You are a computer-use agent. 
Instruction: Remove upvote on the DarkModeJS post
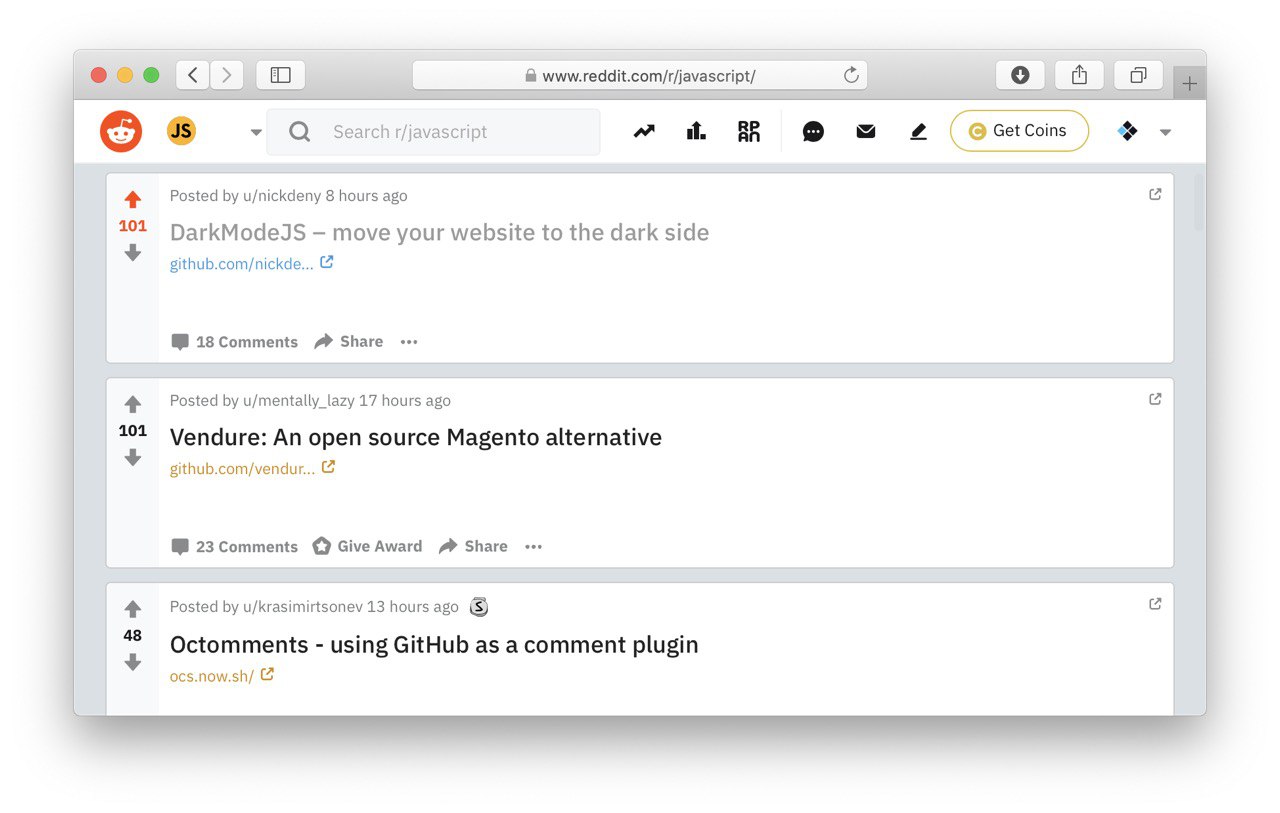point(133,200)
